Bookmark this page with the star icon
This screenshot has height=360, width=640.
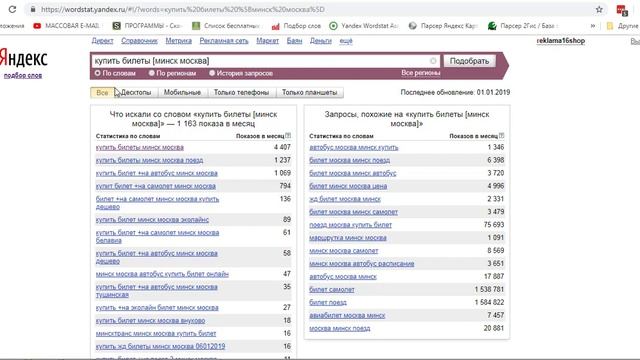tap(599, 9)
